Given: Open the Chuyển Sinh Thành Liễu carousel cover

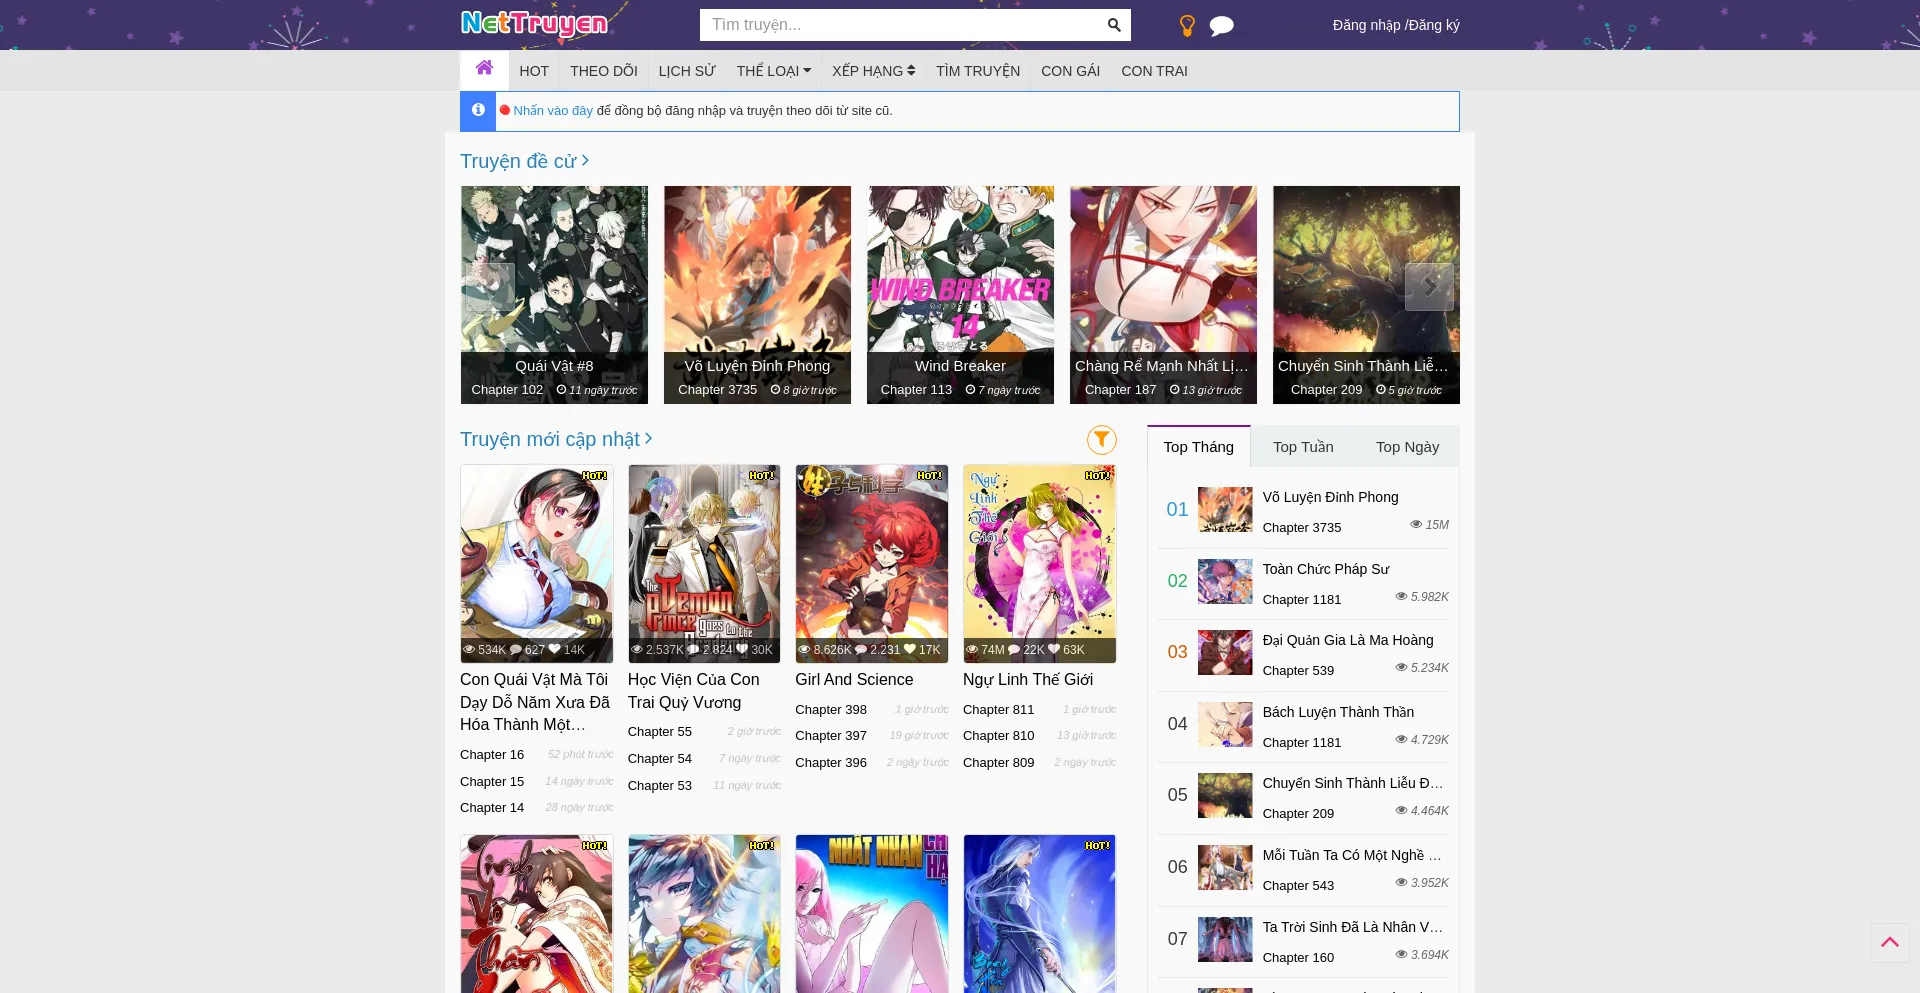Looking at the screenshot, I should 1366,294.
